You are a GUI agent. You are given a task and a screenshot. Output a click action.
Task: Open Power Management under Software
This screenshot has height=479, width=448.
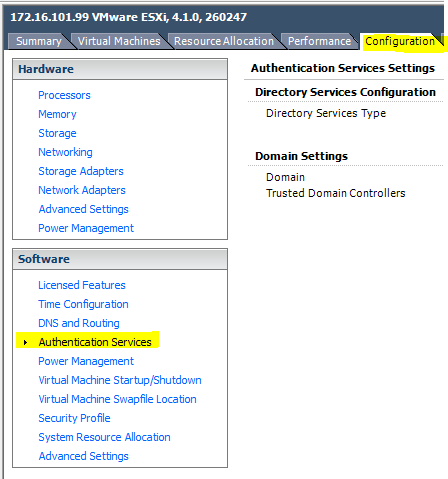click(86, 361)
